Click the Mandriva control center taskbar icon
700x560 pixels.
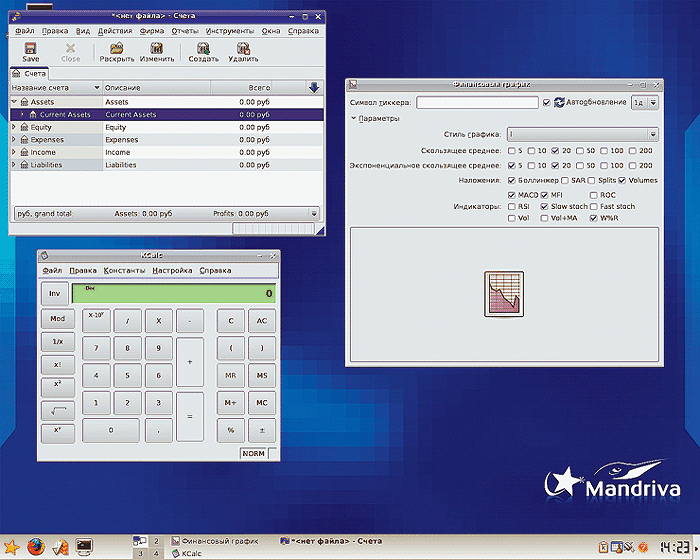[60, 547]
